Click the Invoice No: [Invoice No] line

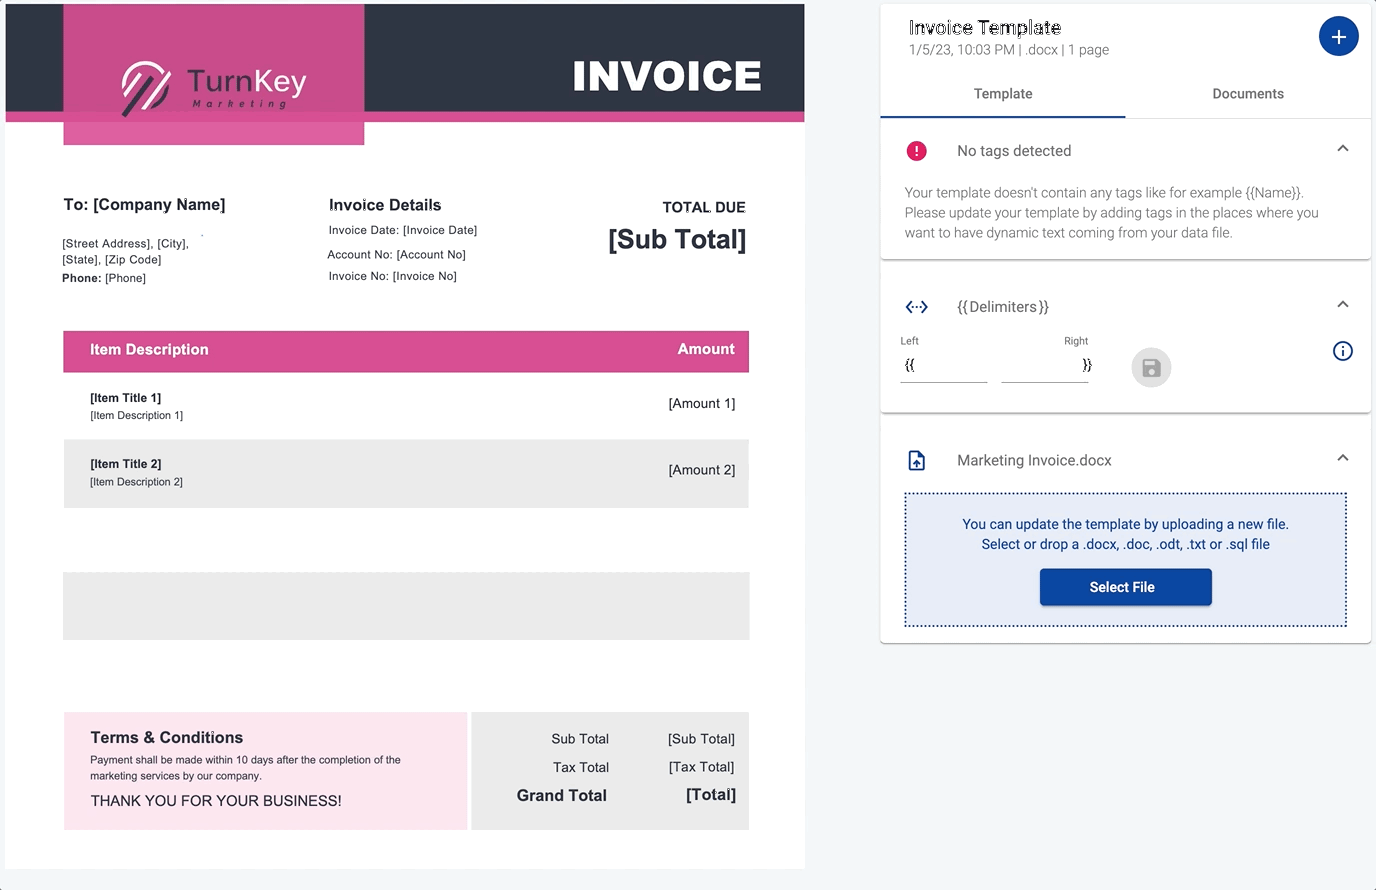pyautogui.click(x=393, y=276)
